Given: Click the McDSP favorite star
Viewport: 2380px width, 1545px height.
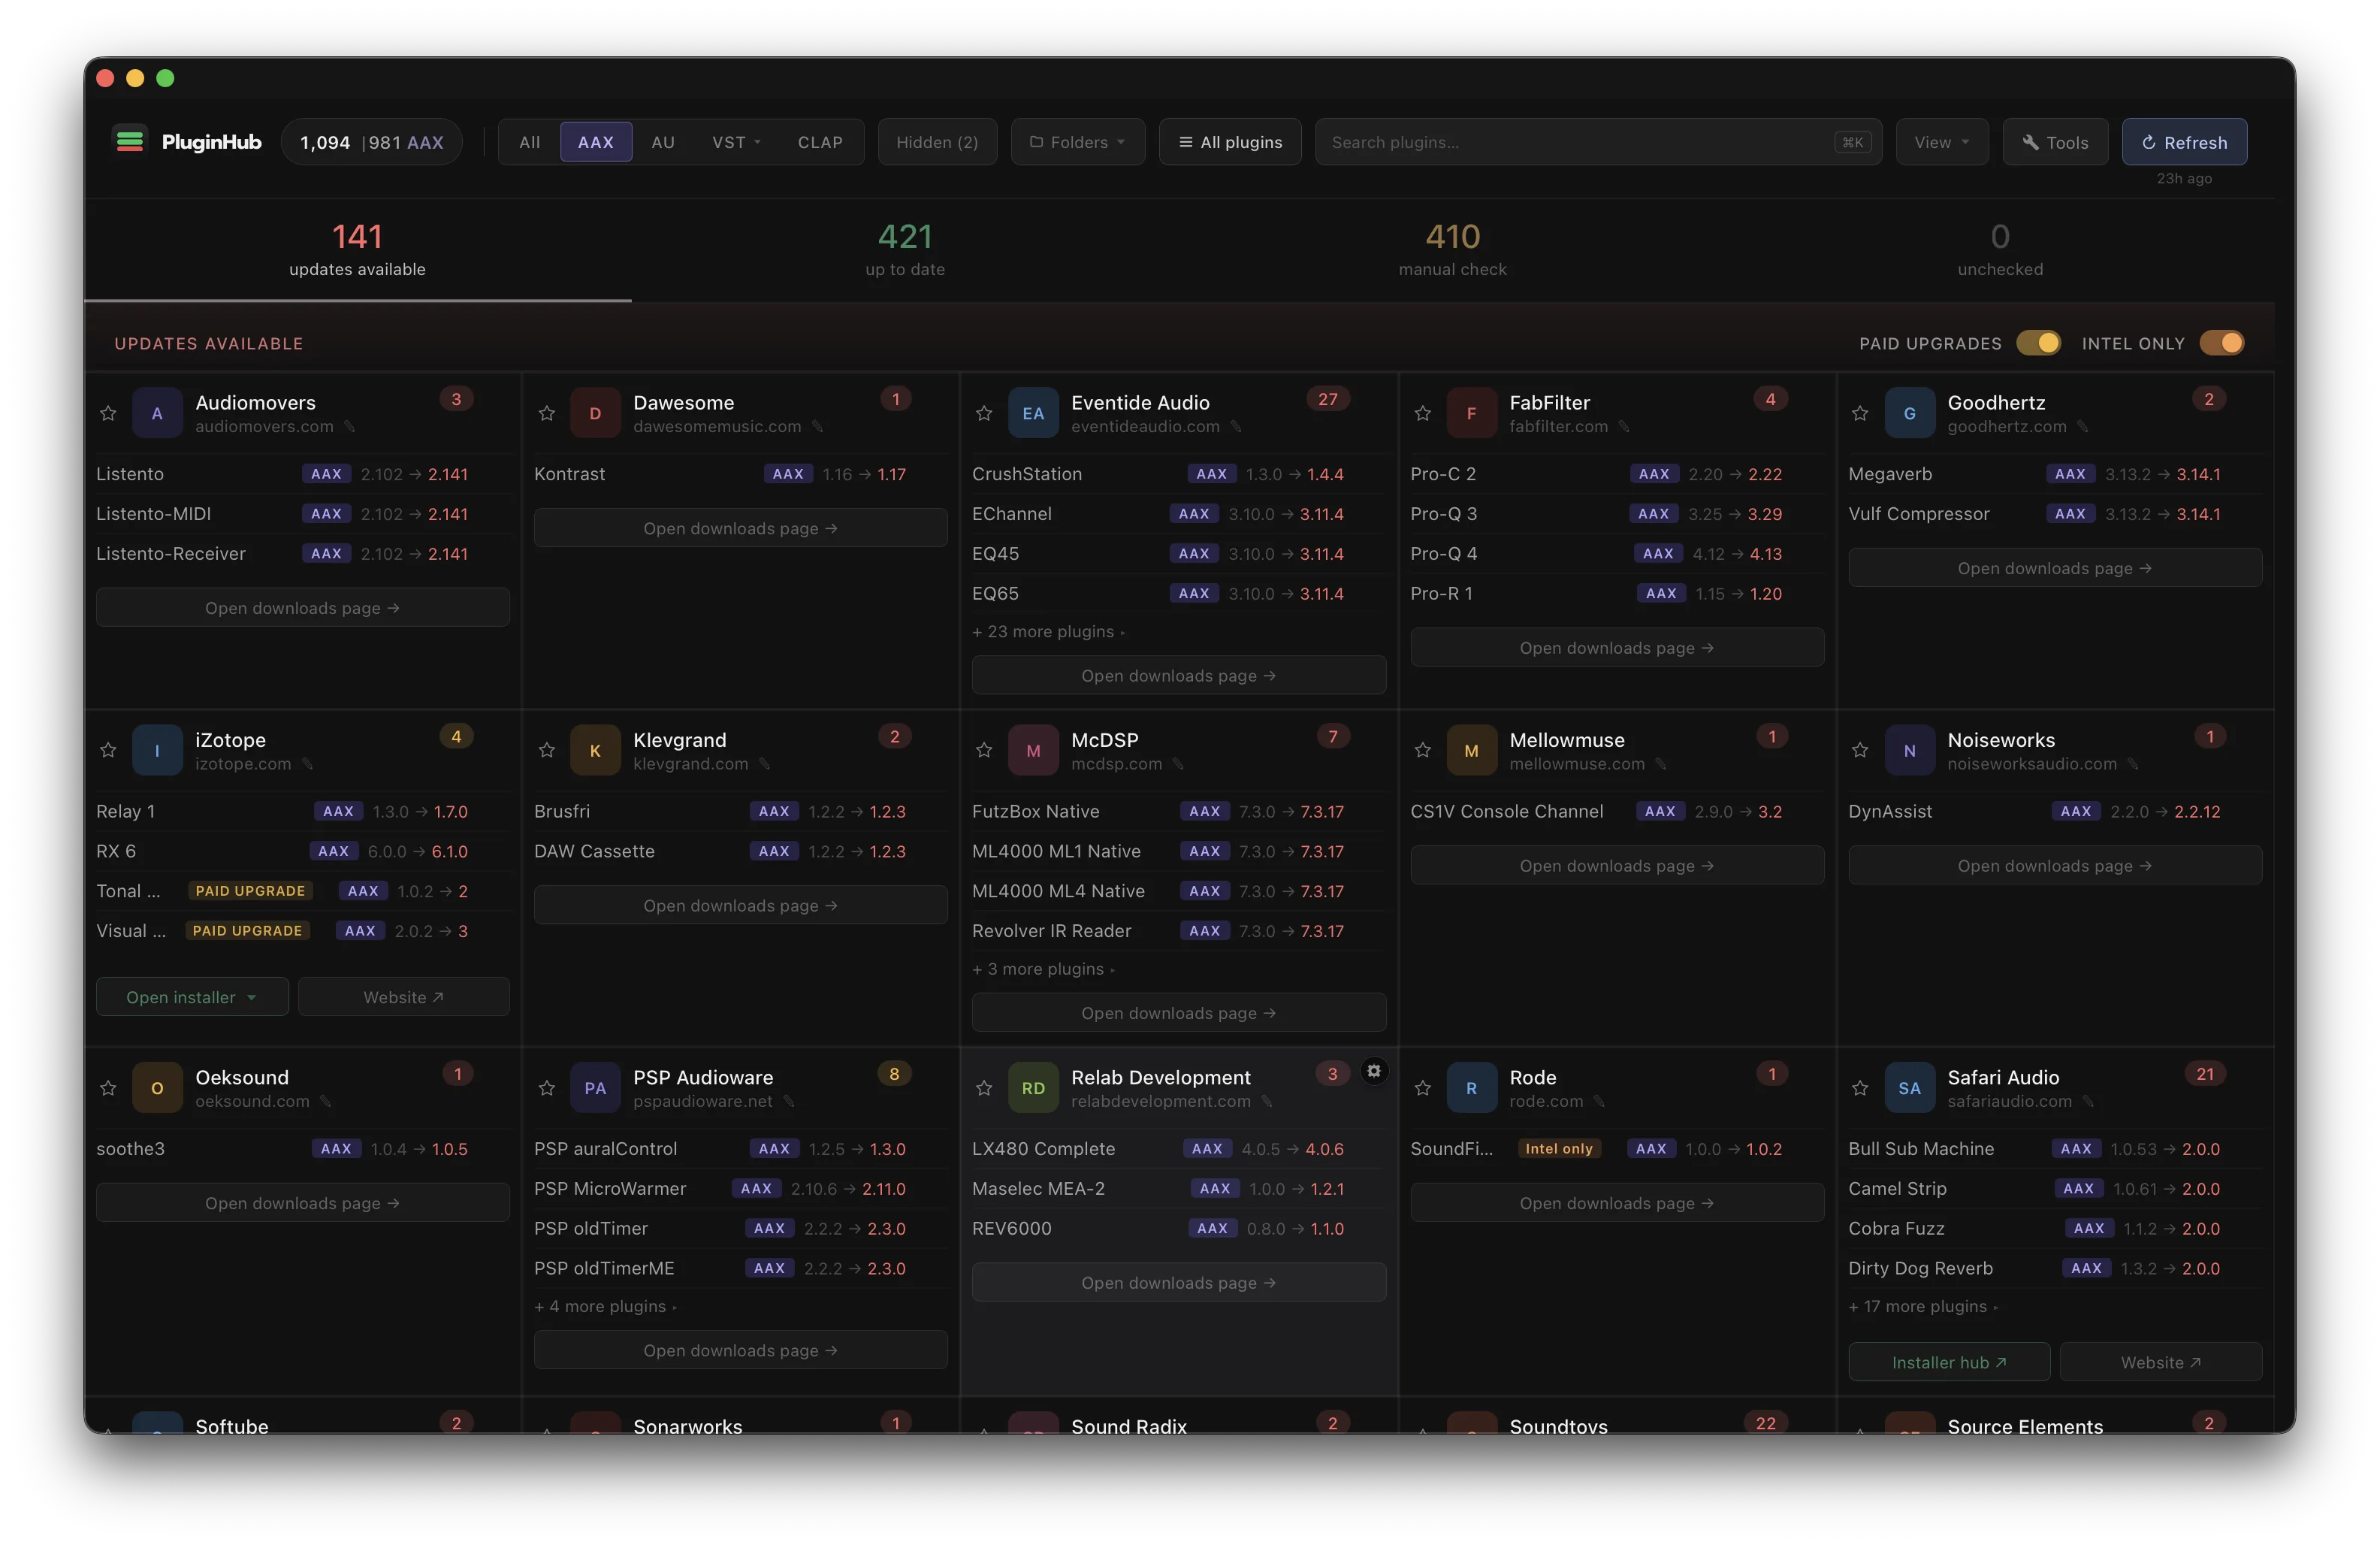Looking at the screenshot, I should 984,750.
